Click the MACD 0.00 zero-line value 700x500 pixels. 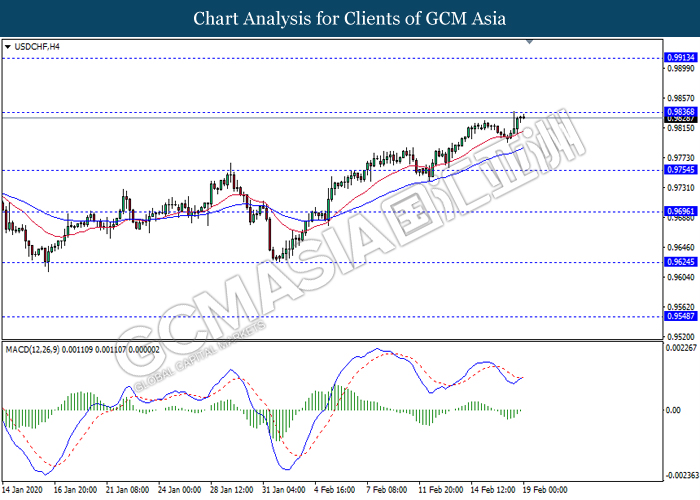coord(673,410)
